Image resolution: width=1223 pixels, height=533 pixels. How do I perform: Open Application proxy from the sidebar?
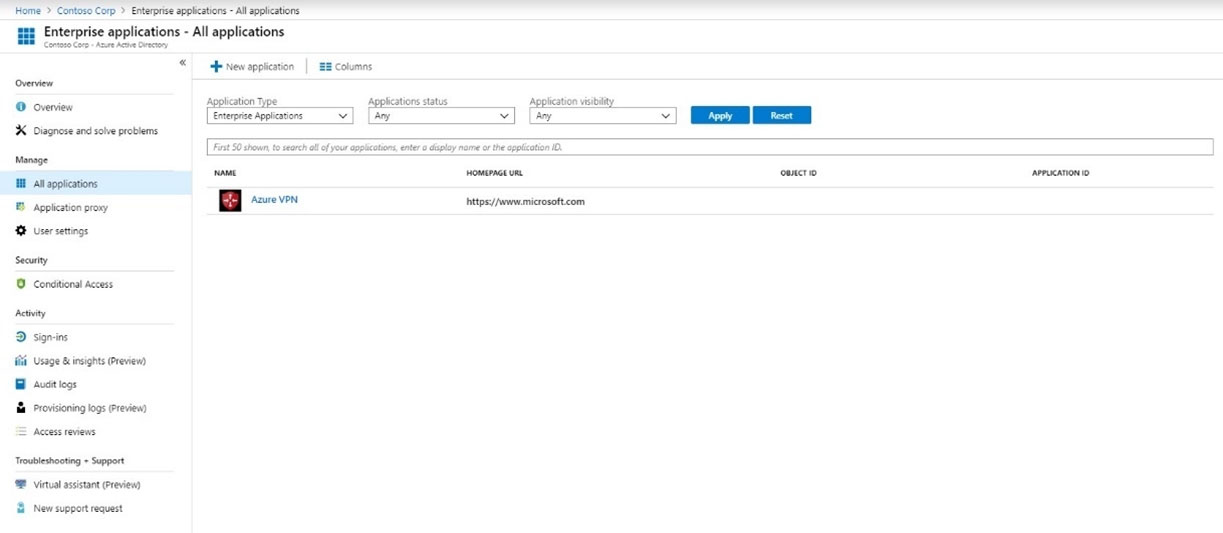(70, 208)
